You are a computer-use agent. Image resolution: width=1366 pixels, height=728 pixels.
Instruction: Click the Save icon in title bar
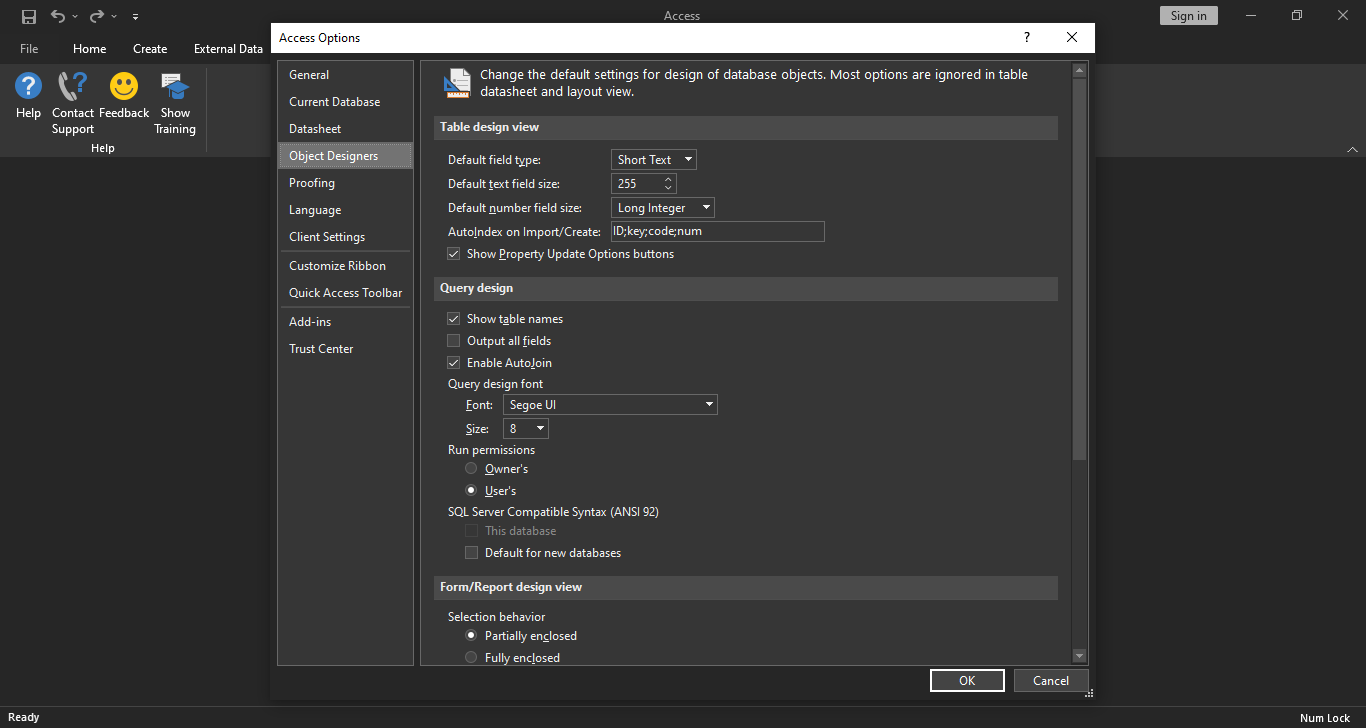(x=29, y=16)
